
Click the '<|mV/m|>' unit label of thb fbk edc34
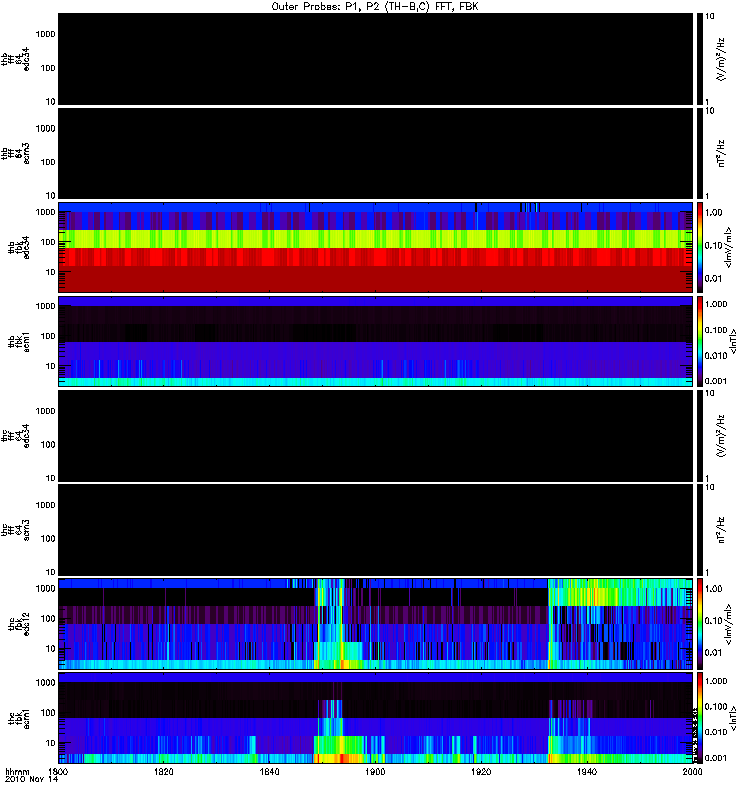728,247
